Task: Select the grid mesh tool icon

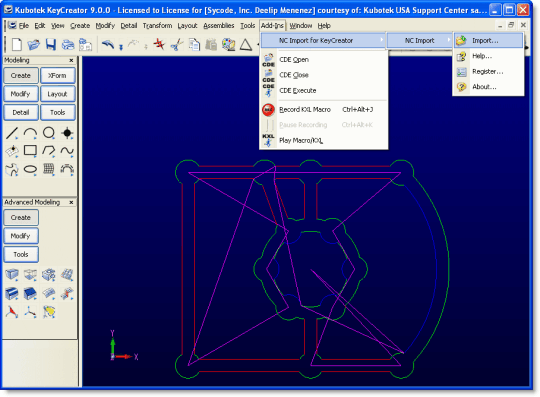Action: 49,169
